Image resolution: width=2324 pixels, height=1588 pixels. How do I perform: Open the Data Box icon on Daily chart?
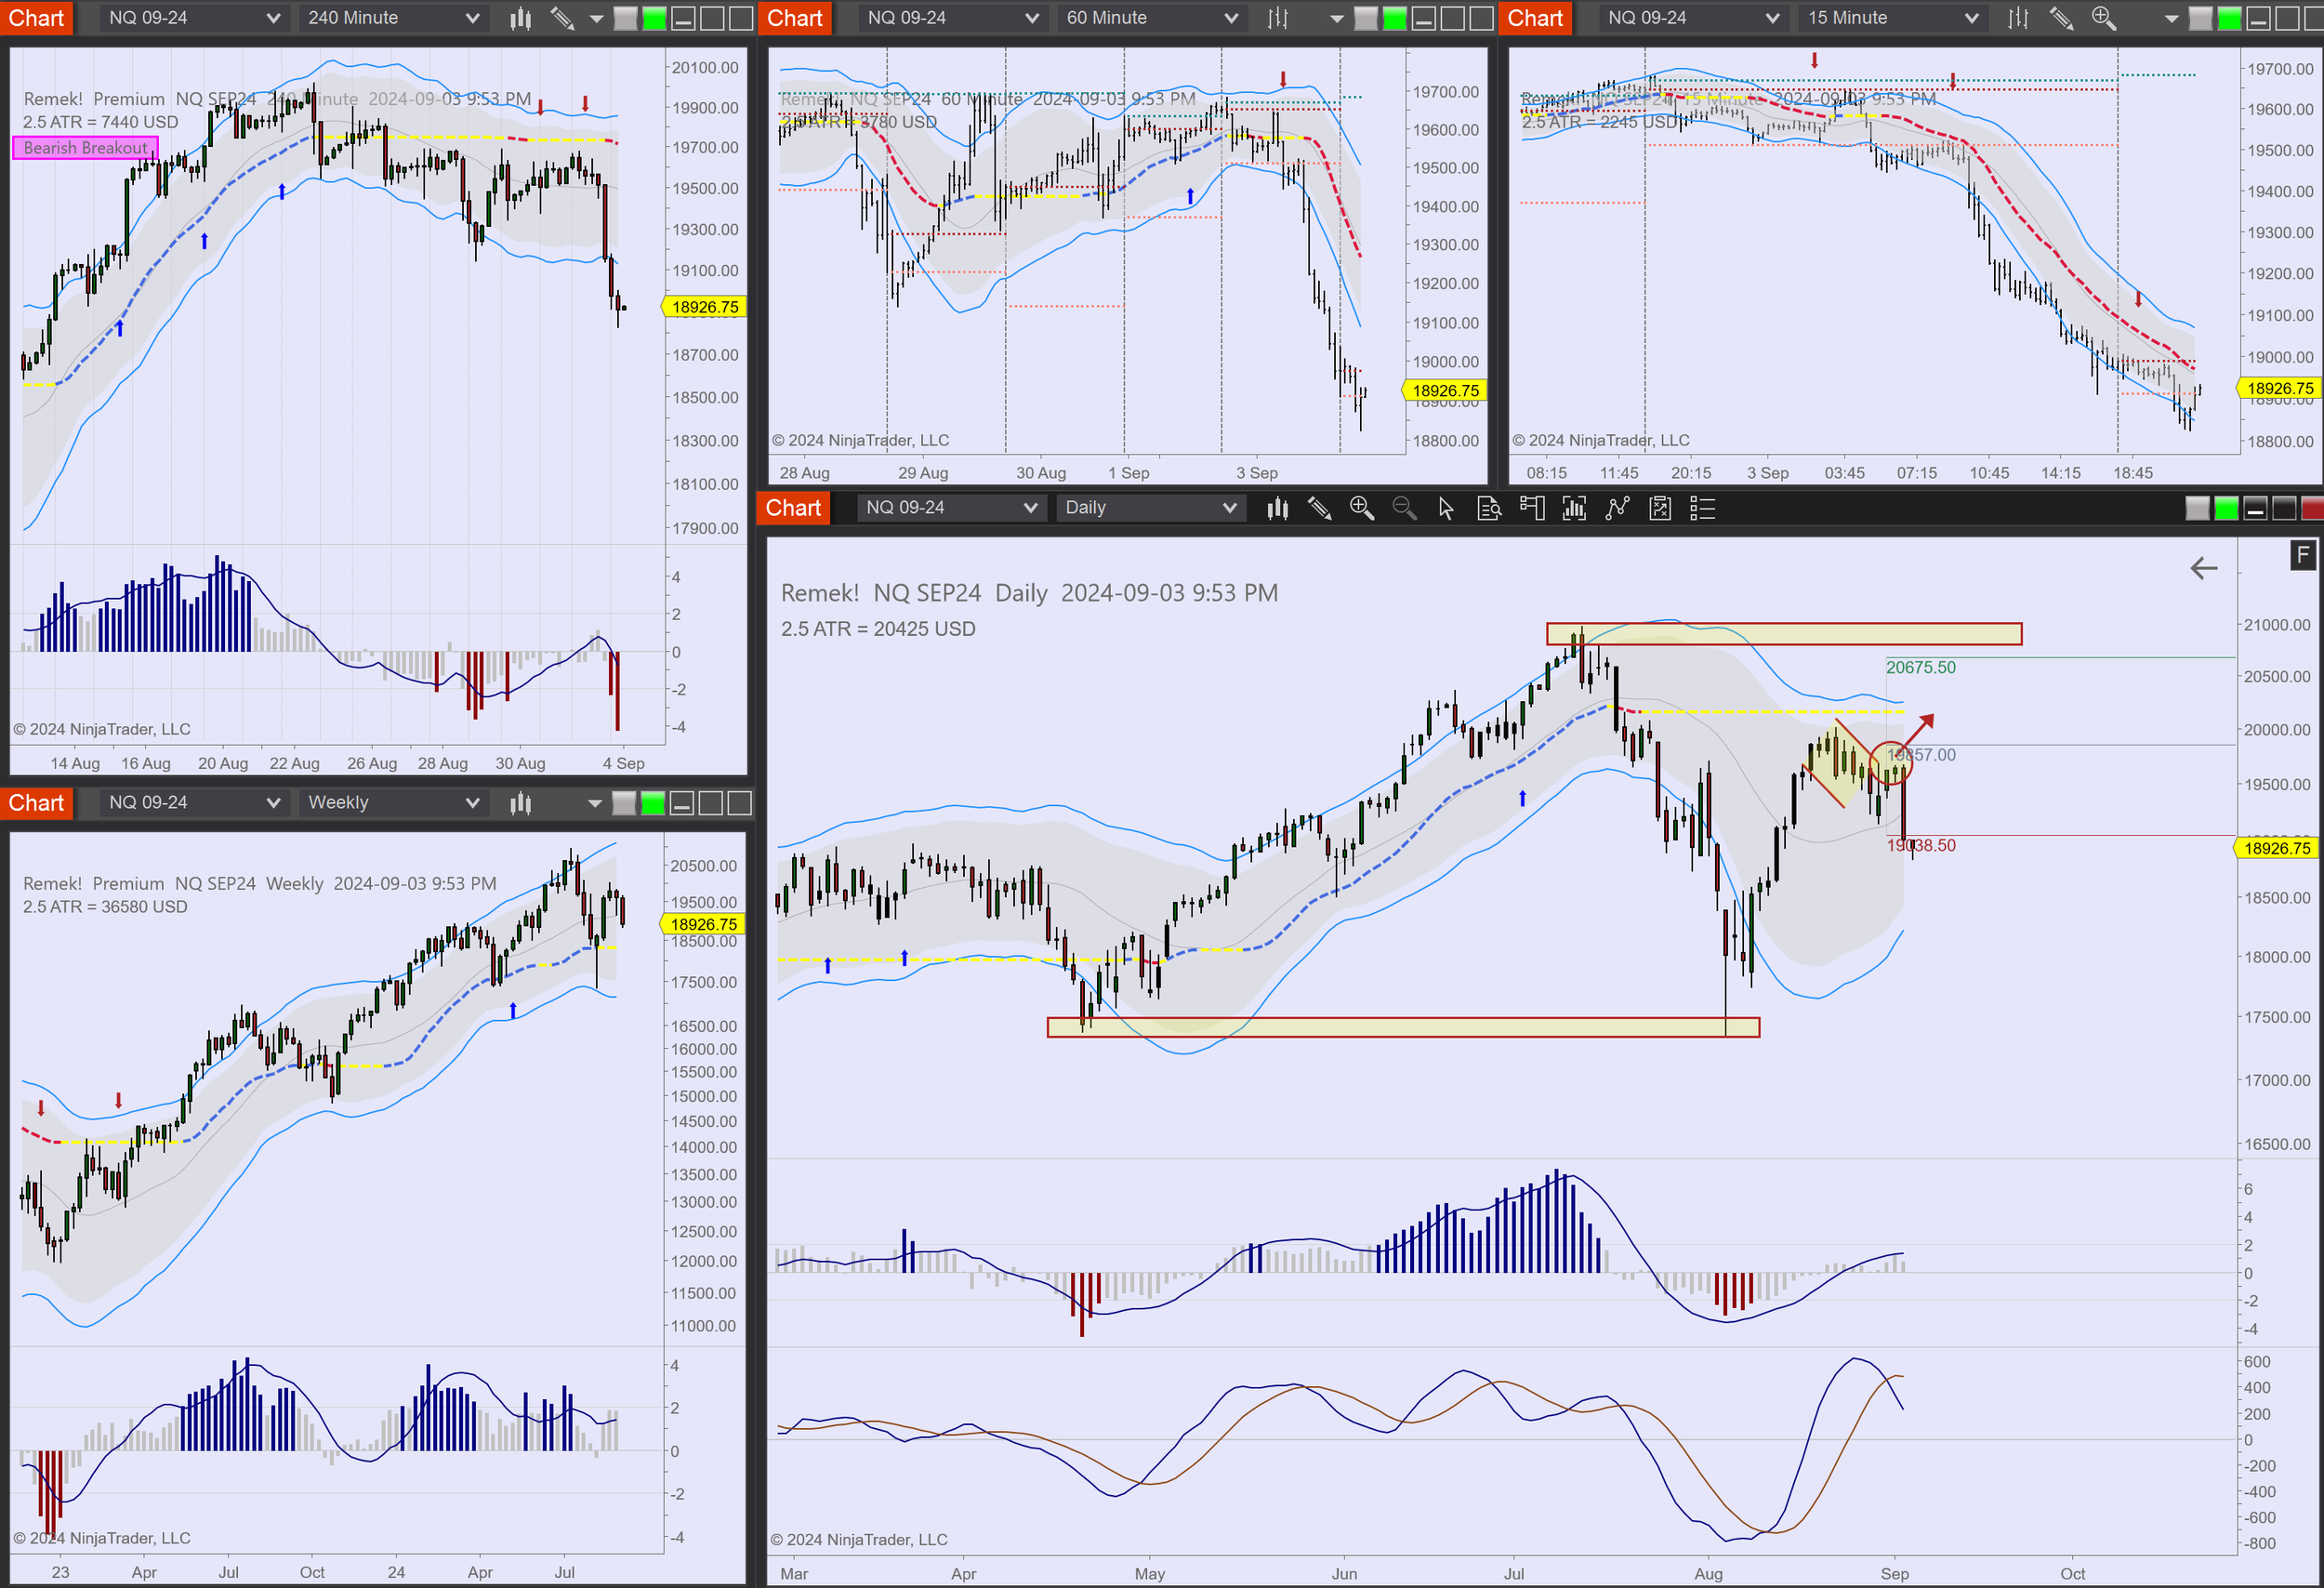pyautogui.click(x=1489, y=508)
